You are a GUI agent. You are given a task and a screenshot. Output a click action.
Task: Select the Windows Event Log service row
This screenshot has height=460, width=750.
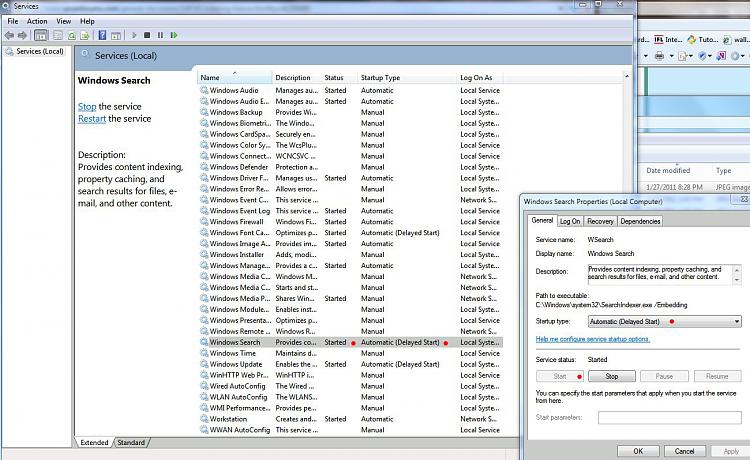(350, 211)
